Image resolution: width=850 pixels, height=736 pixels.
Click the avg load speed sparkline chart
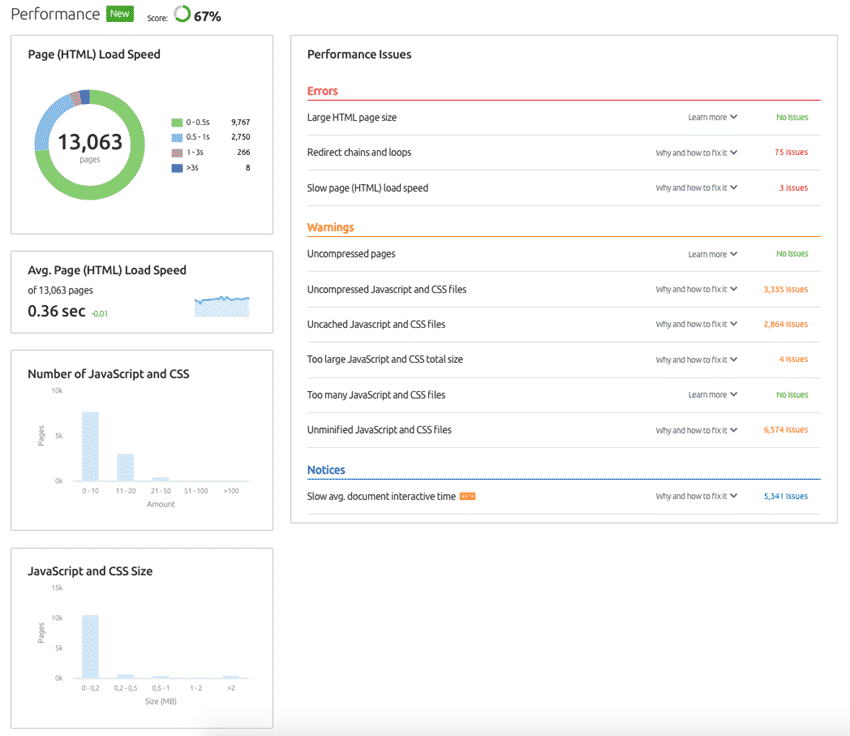coord(222,306)
